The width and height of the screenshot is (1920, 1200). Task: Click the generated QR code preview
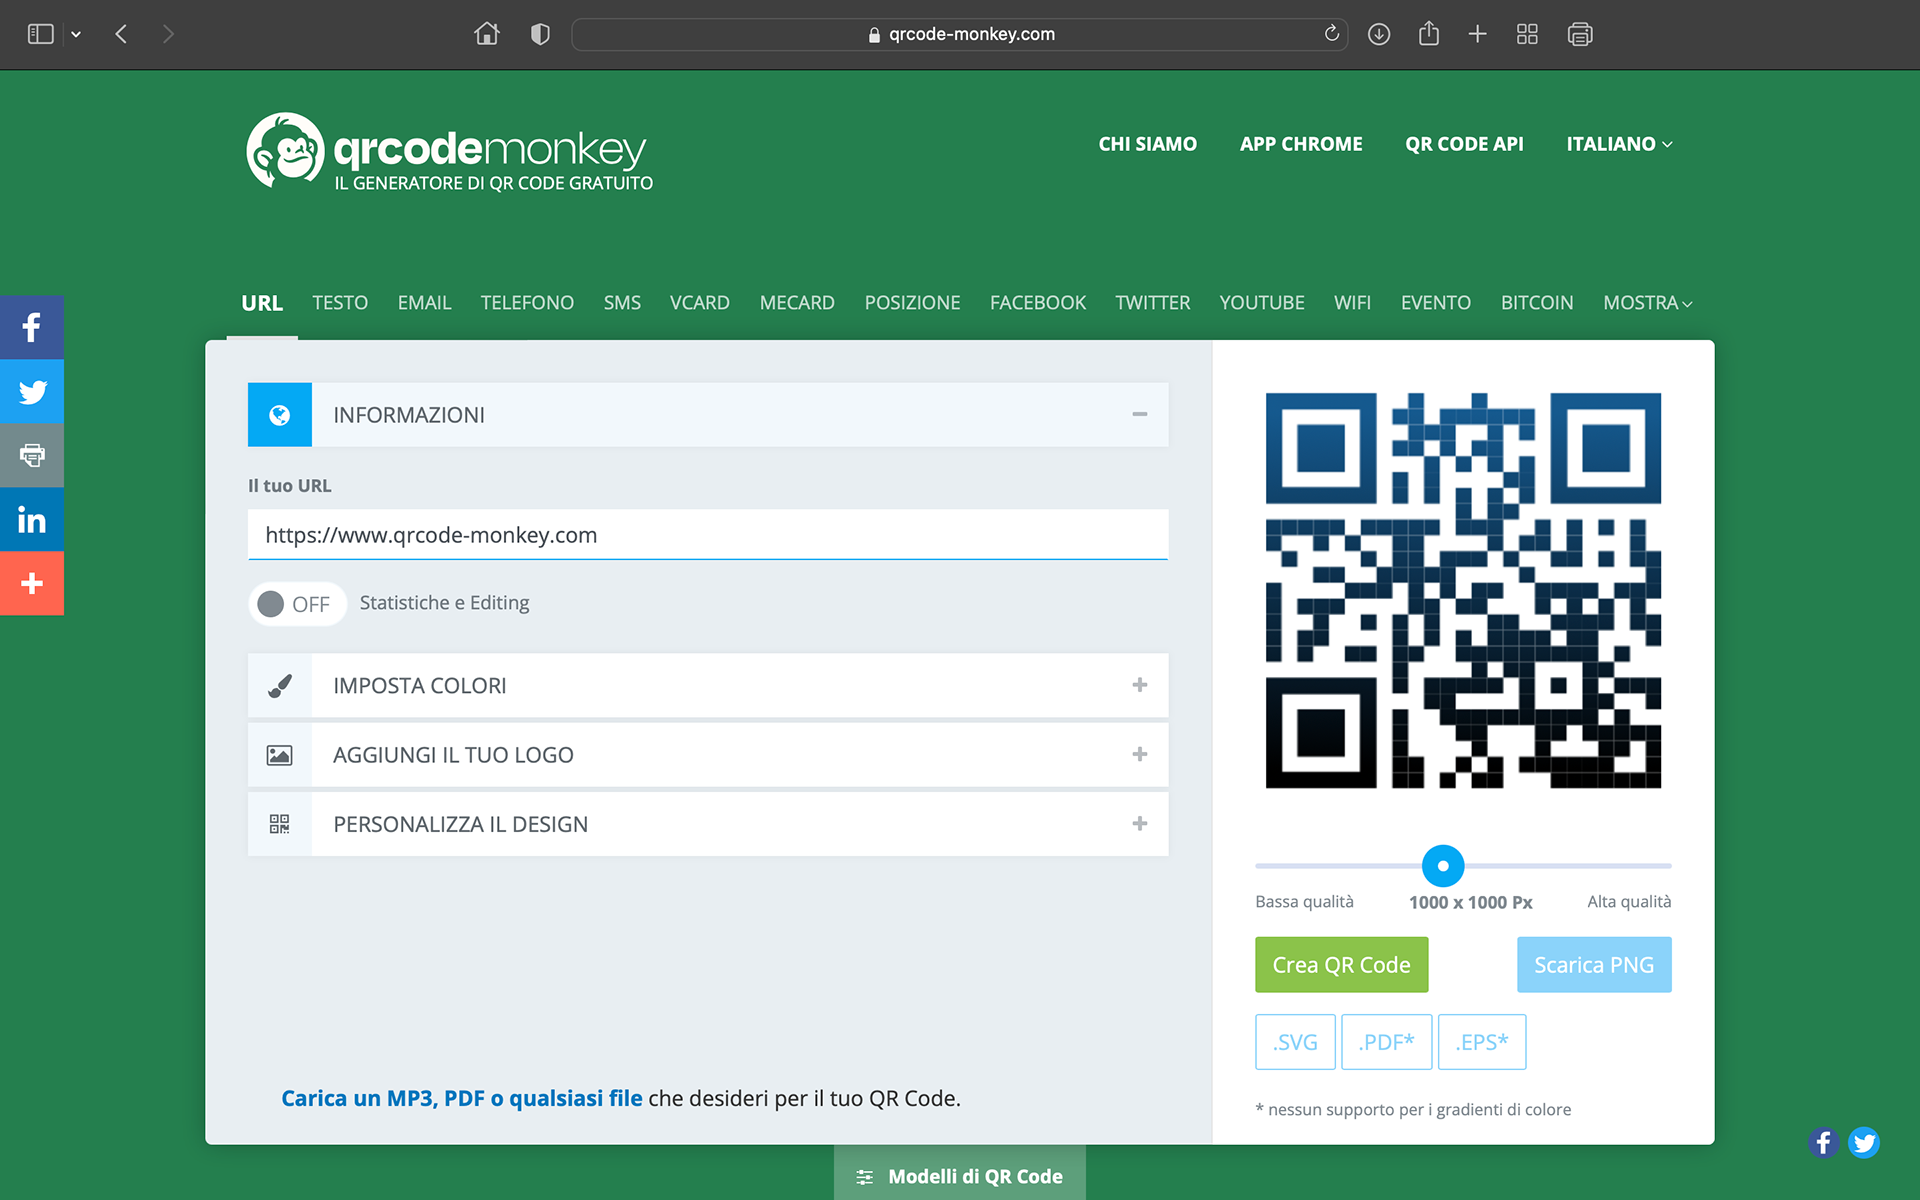tap(1463, 590)
